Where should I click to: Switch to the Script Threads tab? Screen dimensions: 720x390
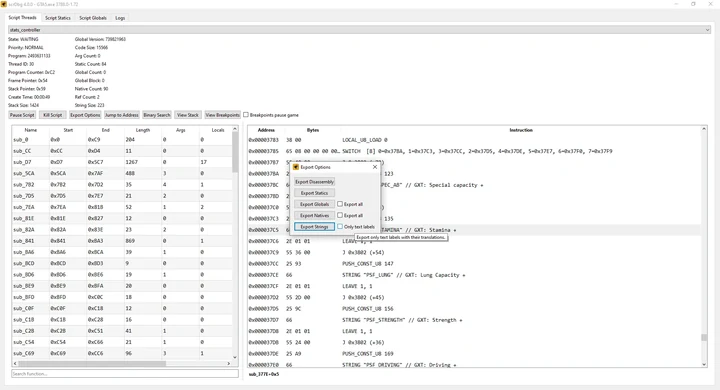(22, 17)
